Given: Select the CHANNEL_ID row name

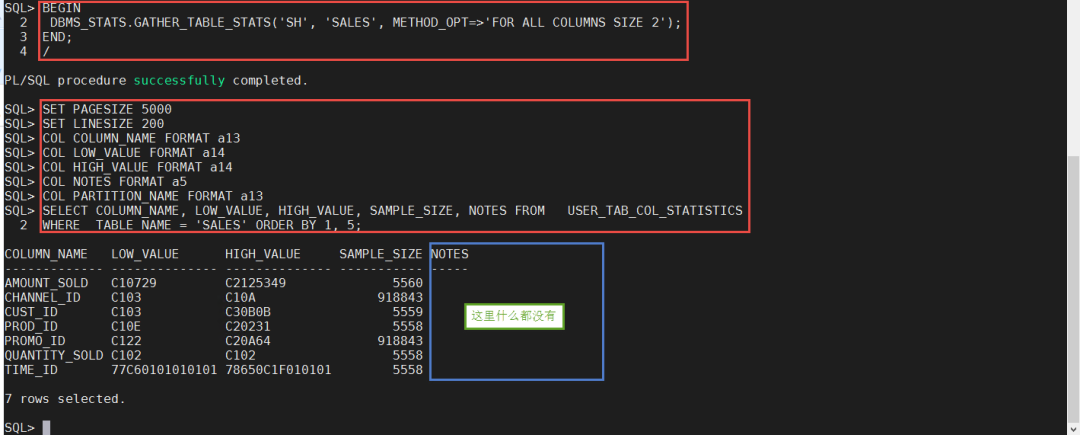Looking at the screenshot, I should click(x=42, y=298).
